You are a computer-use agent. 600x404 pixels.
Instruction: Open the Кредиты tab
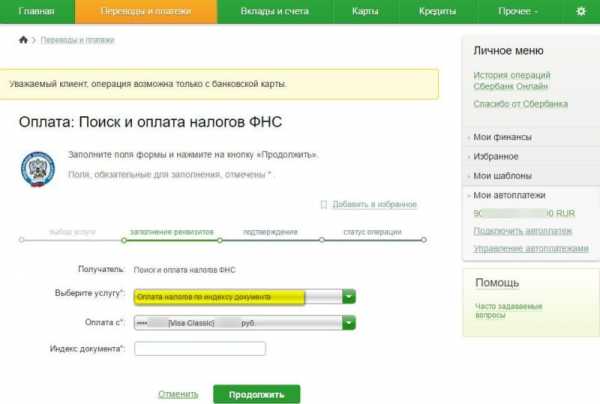click(x=437, y=11)
